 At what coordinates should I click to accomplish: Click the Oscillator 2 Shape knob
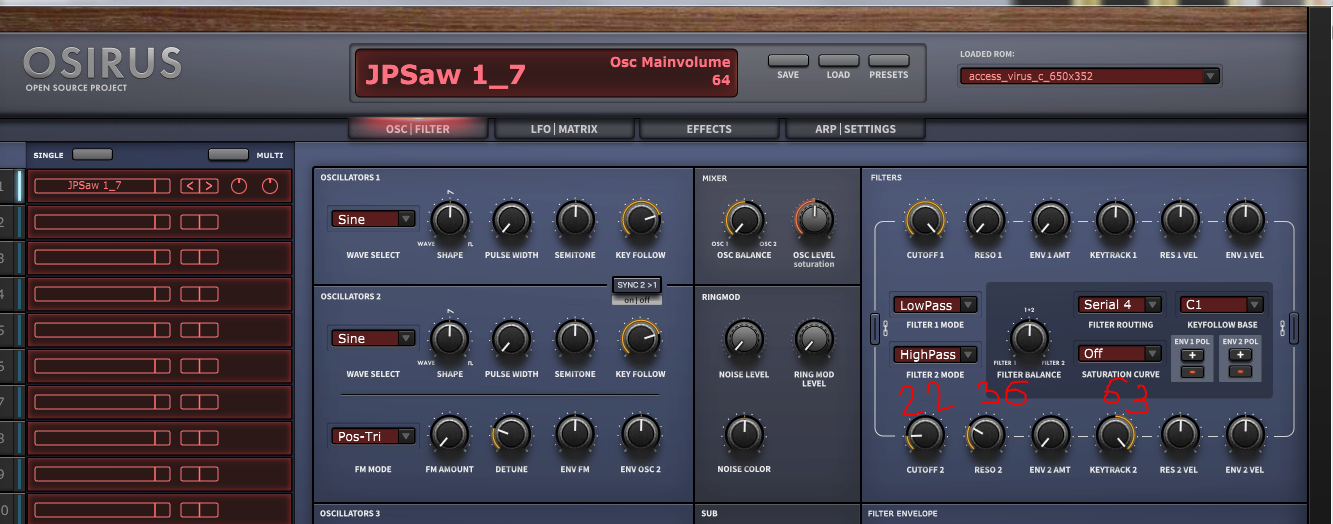[x=450, y=339]
